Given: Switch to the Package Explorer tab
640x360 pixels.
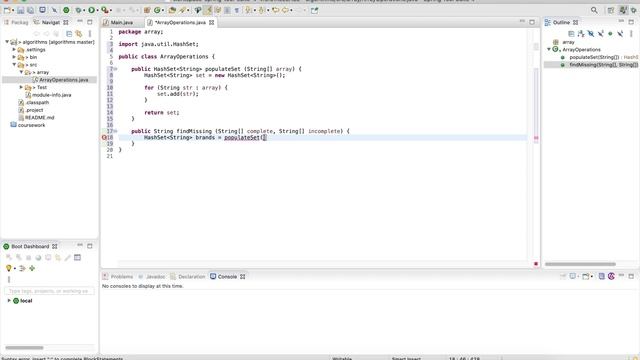Looking at the screenshot, I should point(16,22).
